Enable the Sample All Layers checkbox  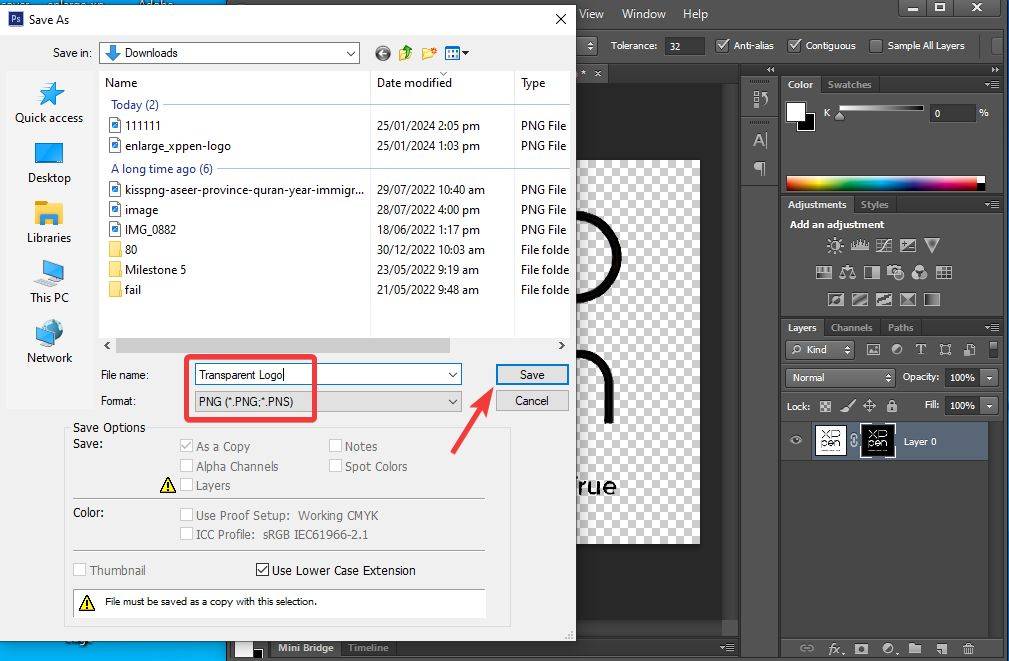876,46
